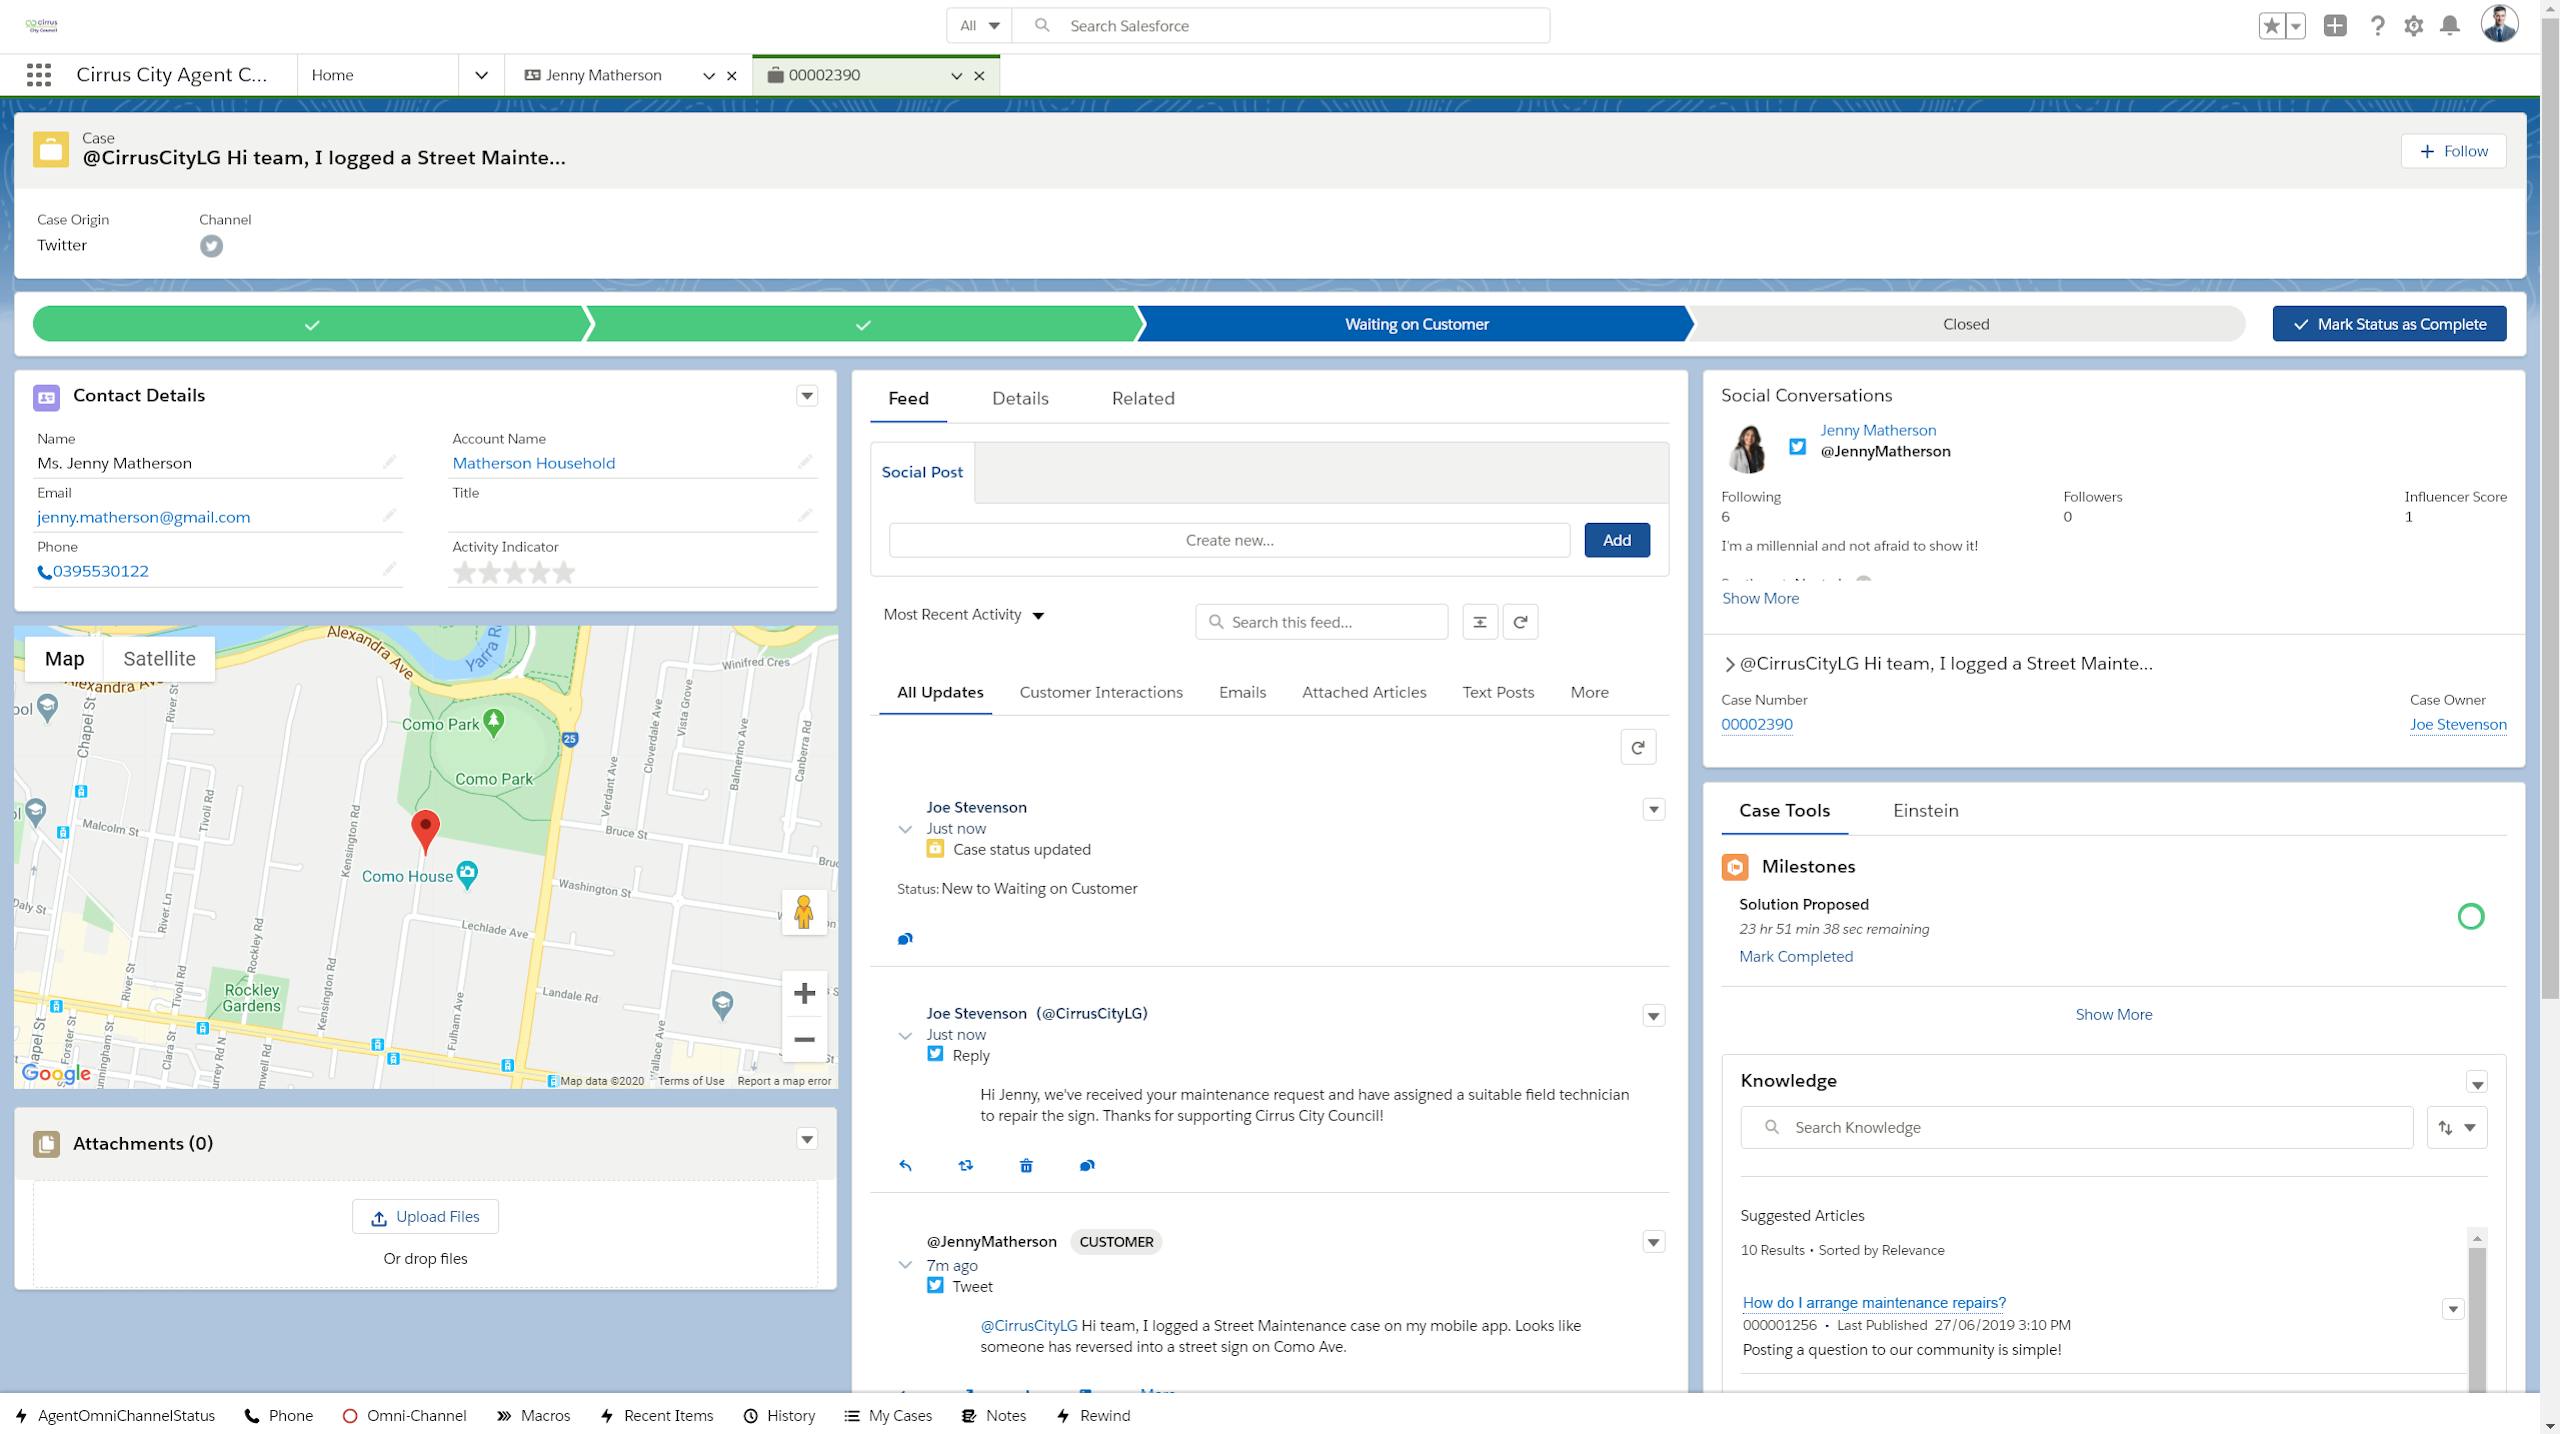
Task: Click the retweet icon under Joe's reply
Action: coord(965,1165)
